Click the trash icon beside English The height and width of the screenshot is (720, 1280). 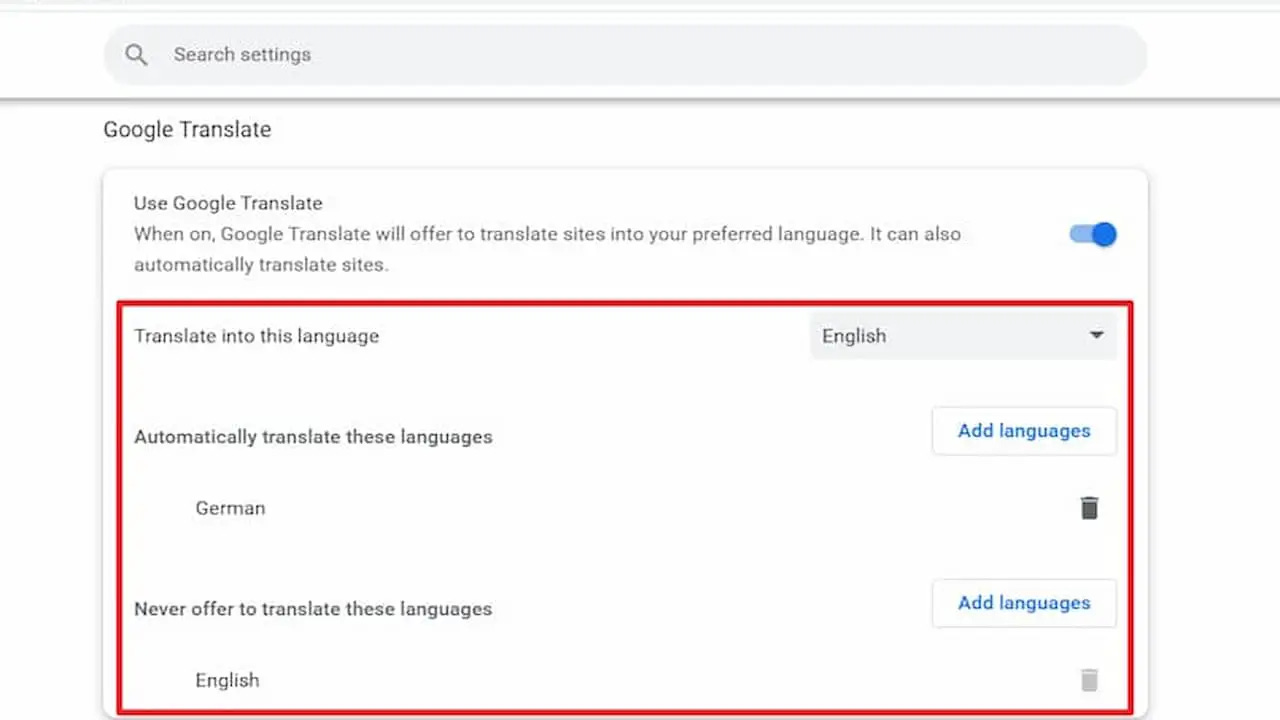(1089, 680)
